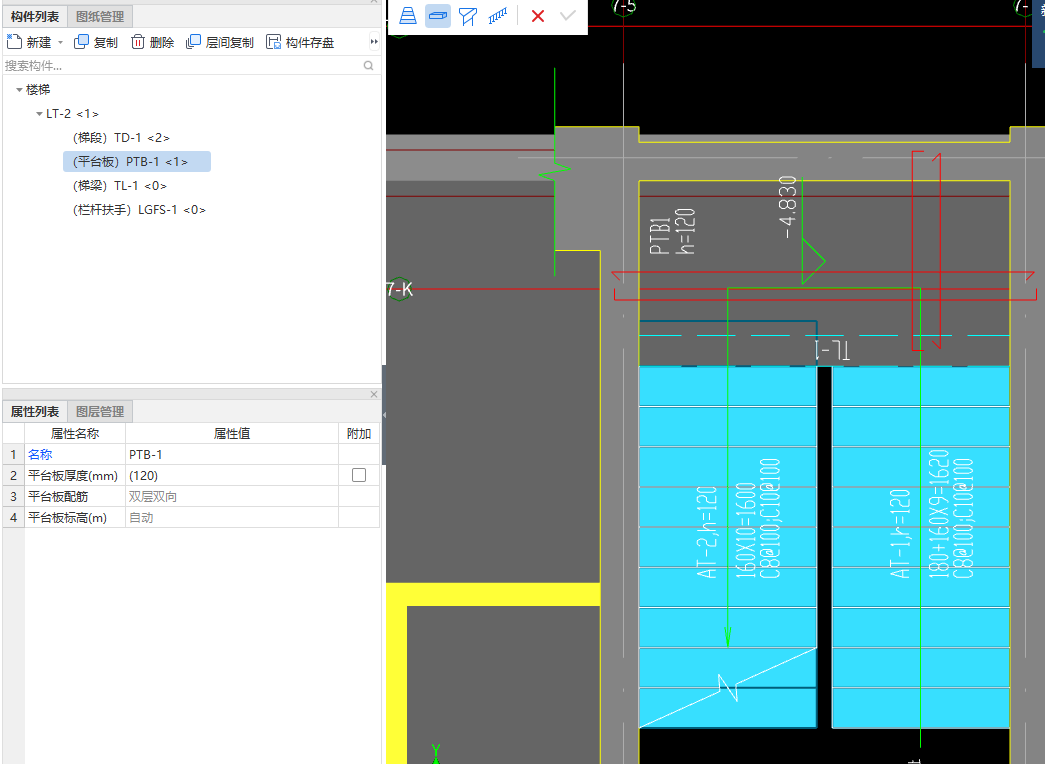Switch to the 构件列表 tab

[35, 16]
